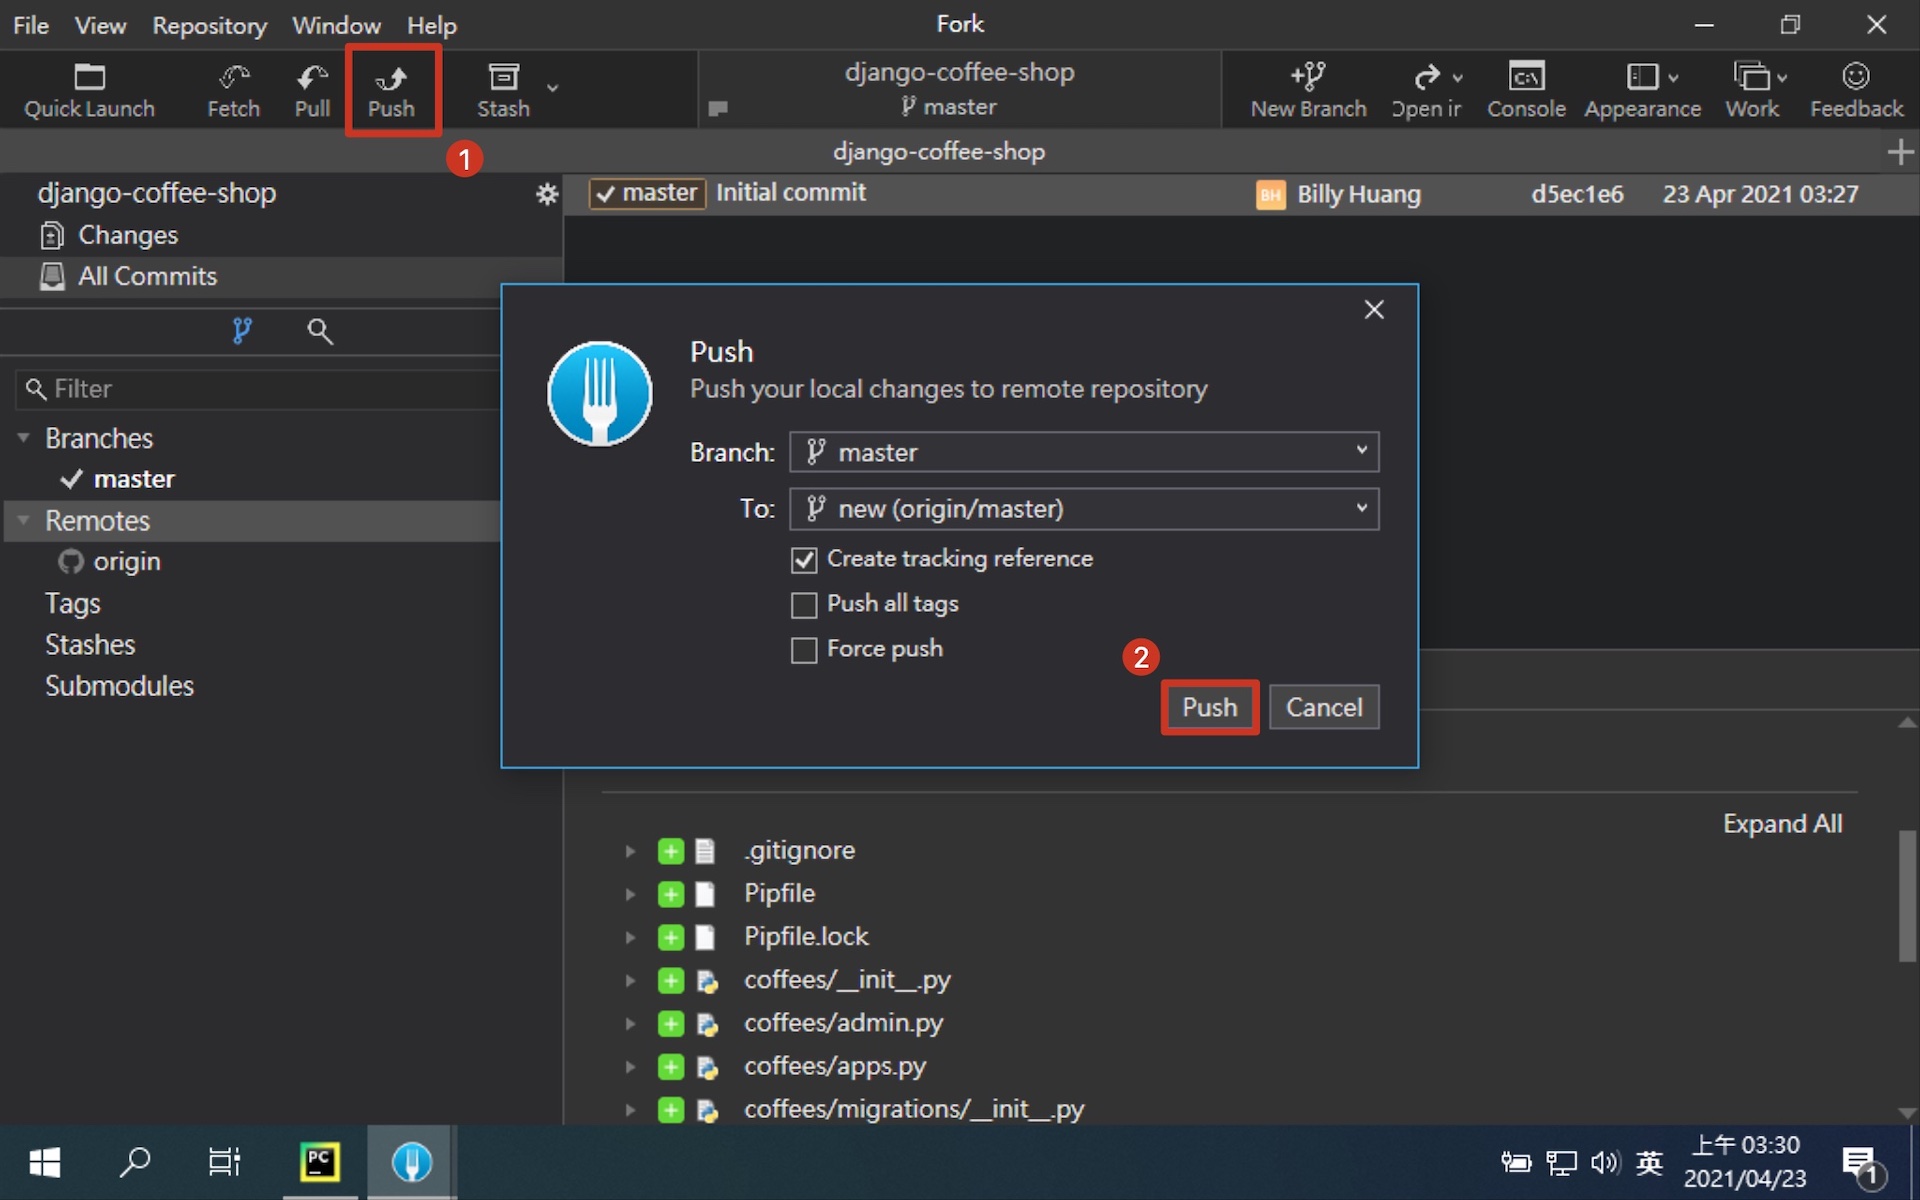
Task: Enable Push all tags checkbox
Action: pos(804,605)
